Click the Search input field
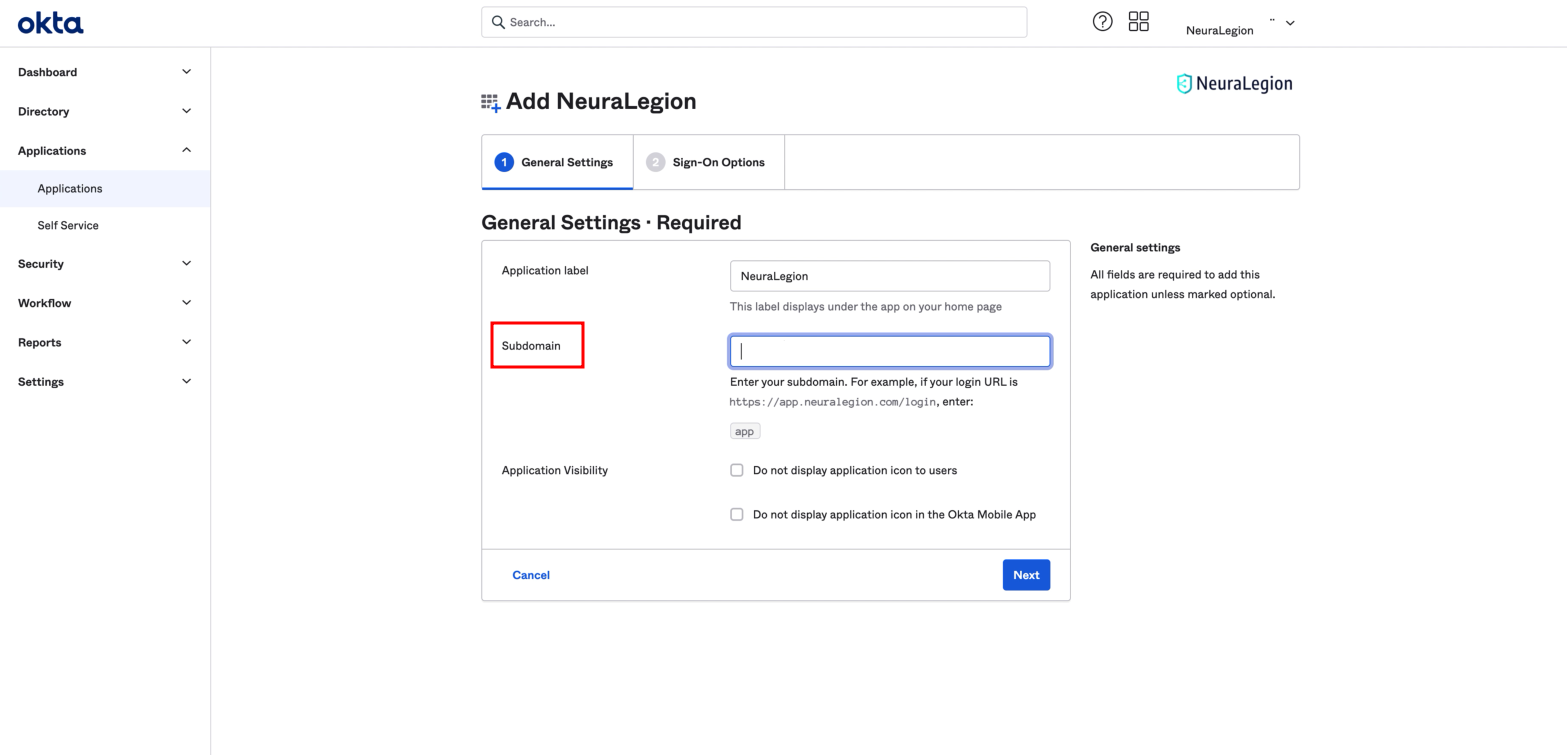This screenshot has width=1567, height=755. [x=754, y=22]
